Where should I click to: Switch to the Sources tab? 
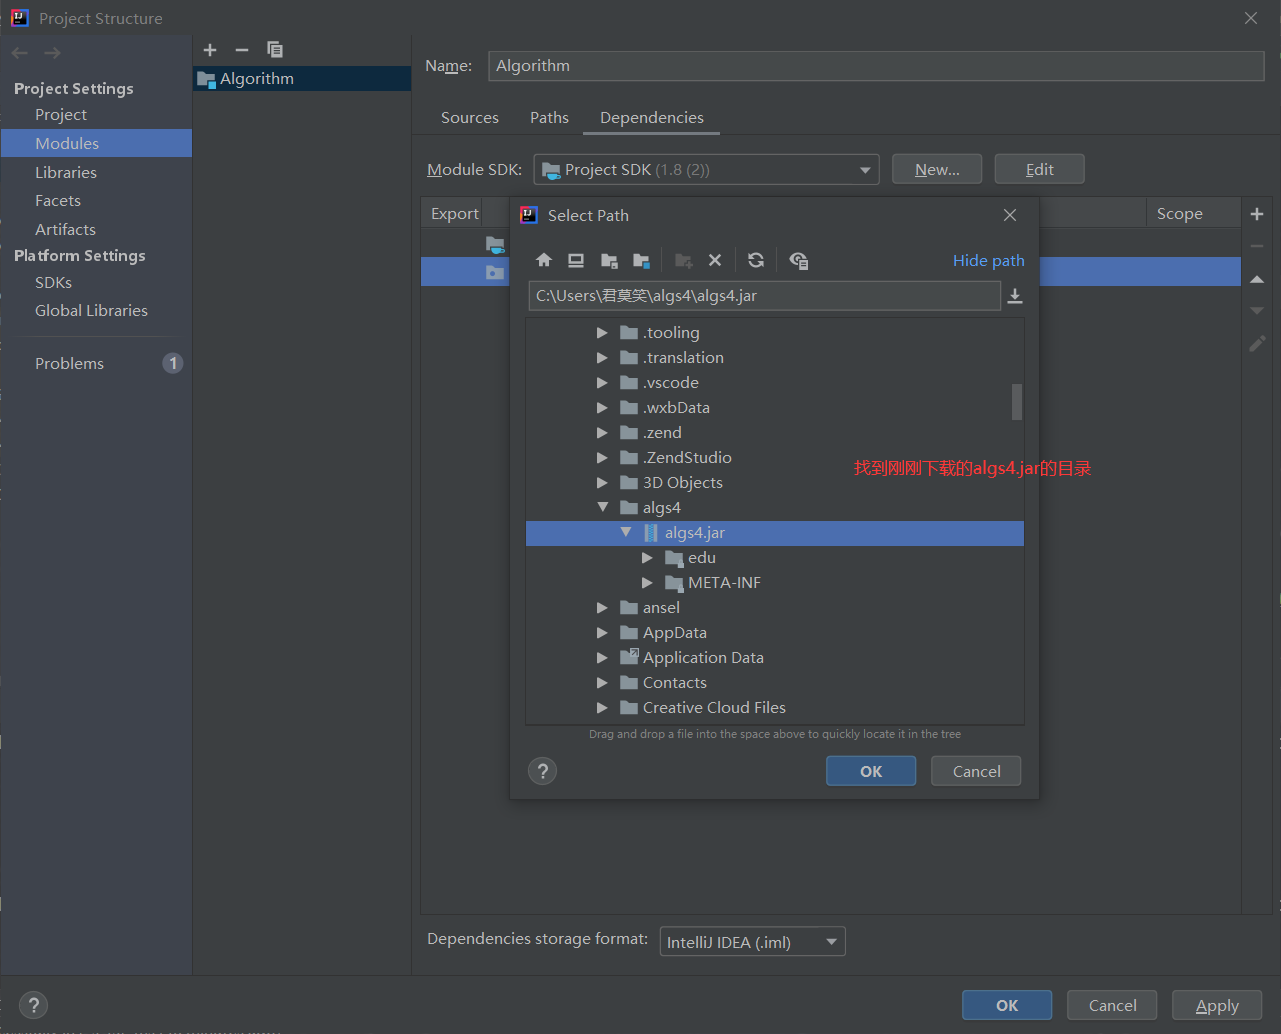470,118
